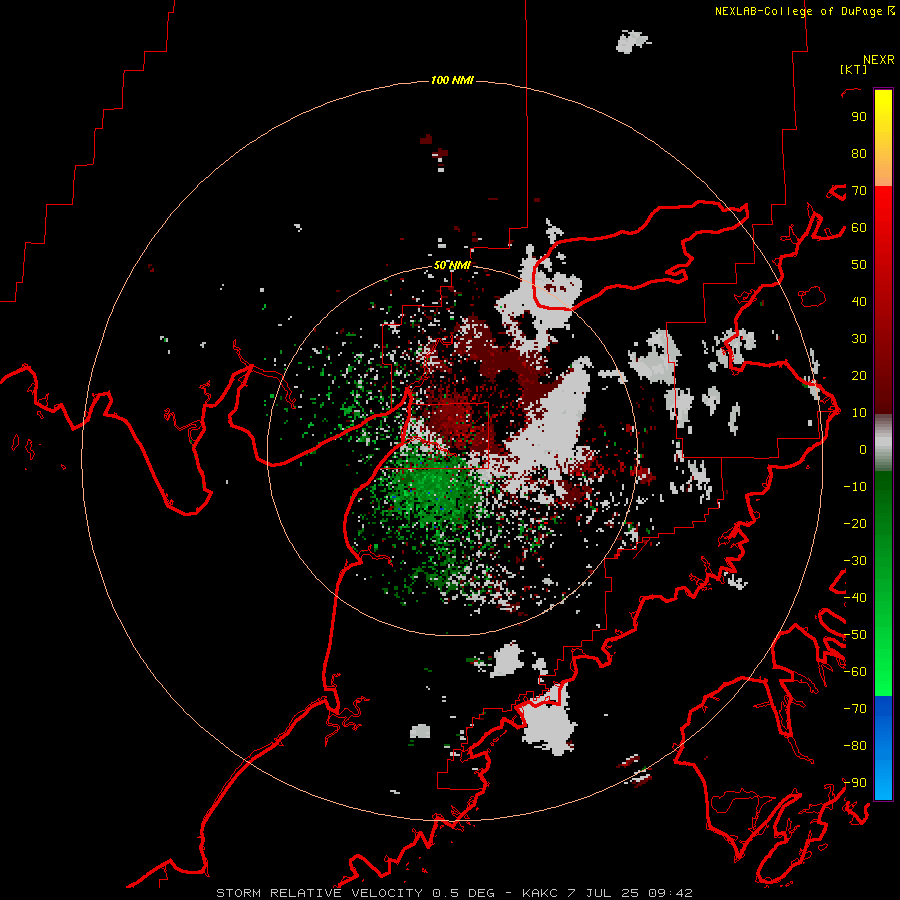Click the 80 knot label on color scale
The height and width of the screenshot is (900, 900).
pos(859,153)
